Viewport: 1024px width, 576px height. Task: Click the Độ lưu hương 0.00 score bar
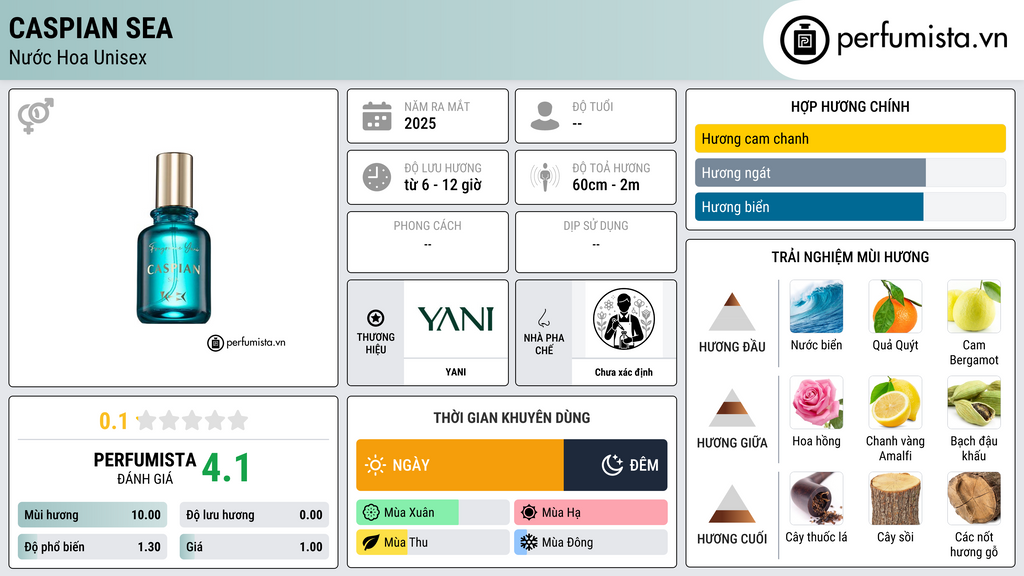(254, 515)
